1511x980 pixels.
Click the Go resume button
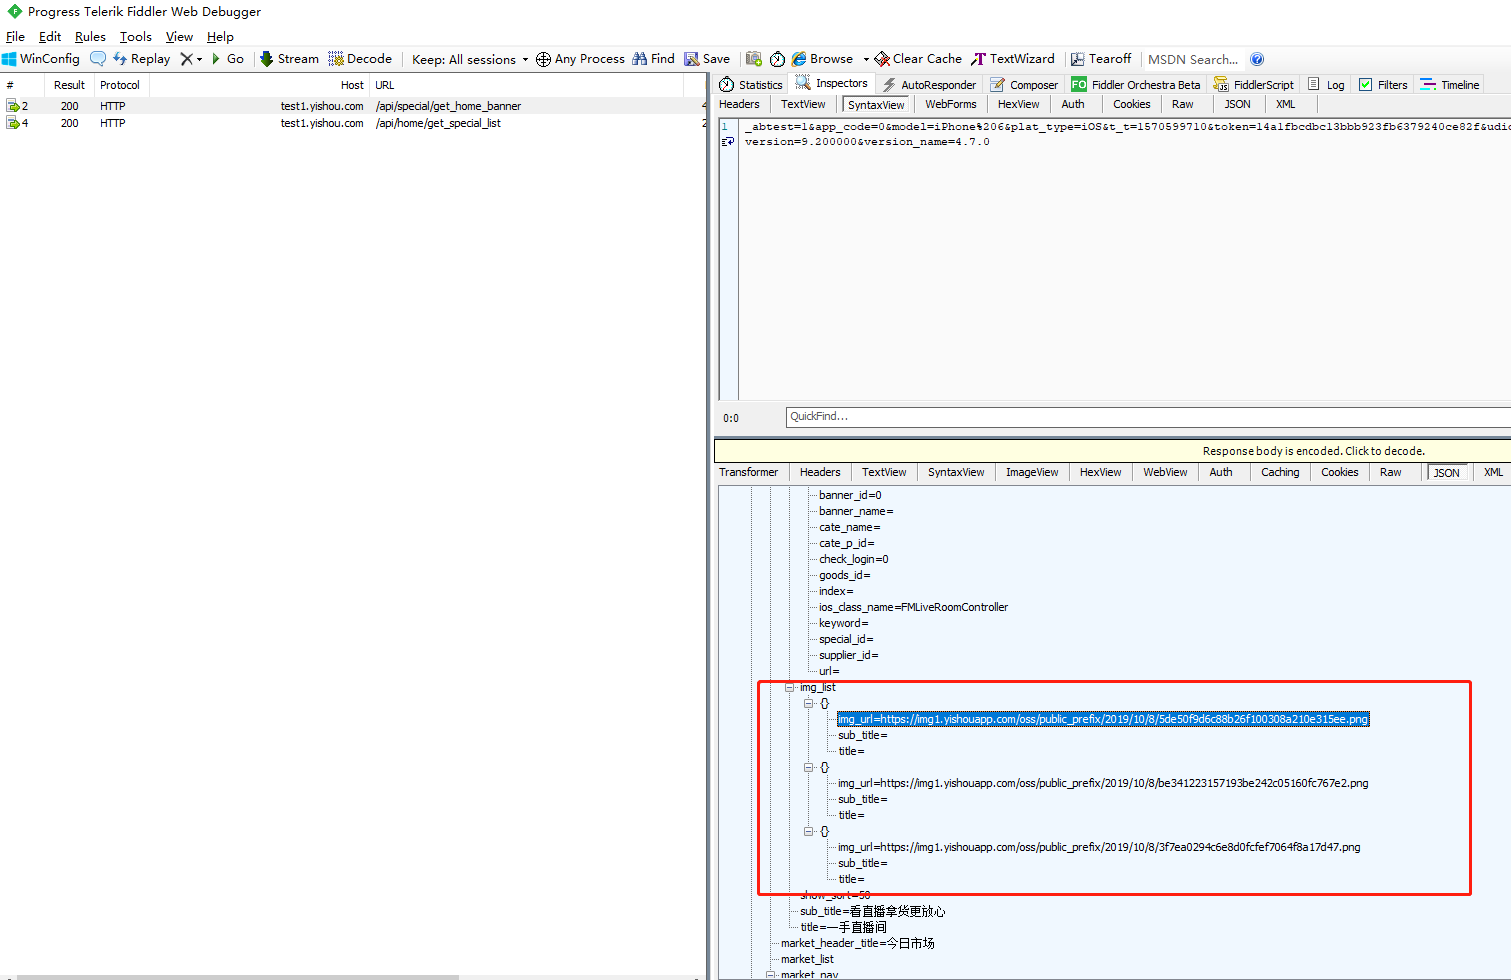coord(228,59)
